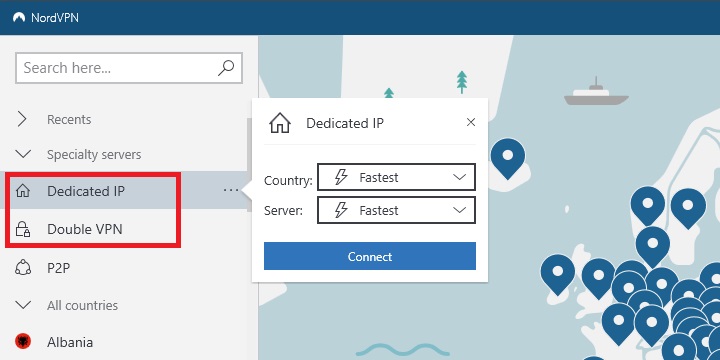Viewport: 720px width, 360px height.
Task: Open the Server dropdown set to Fastest
Action: (396, 210)
